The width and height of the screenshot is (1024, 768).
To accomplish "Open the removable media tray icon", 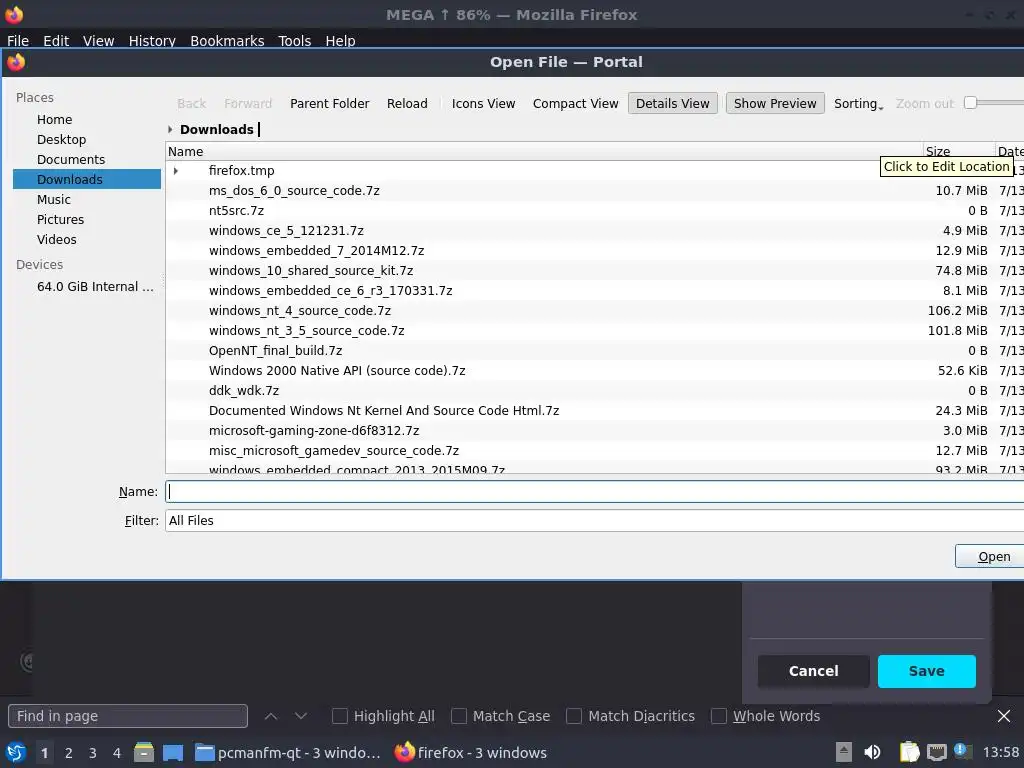I will (844, 752).
